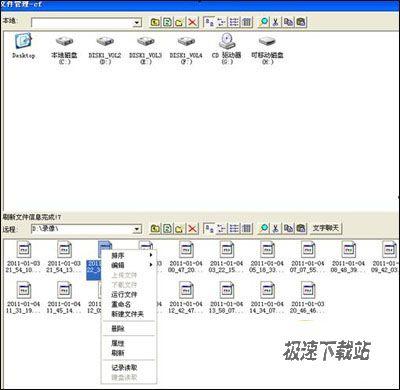The width and height of the screenshot is (400, 390).
Task: Expand the 本地 local path dropdown arrow
Action: [137, 23]
